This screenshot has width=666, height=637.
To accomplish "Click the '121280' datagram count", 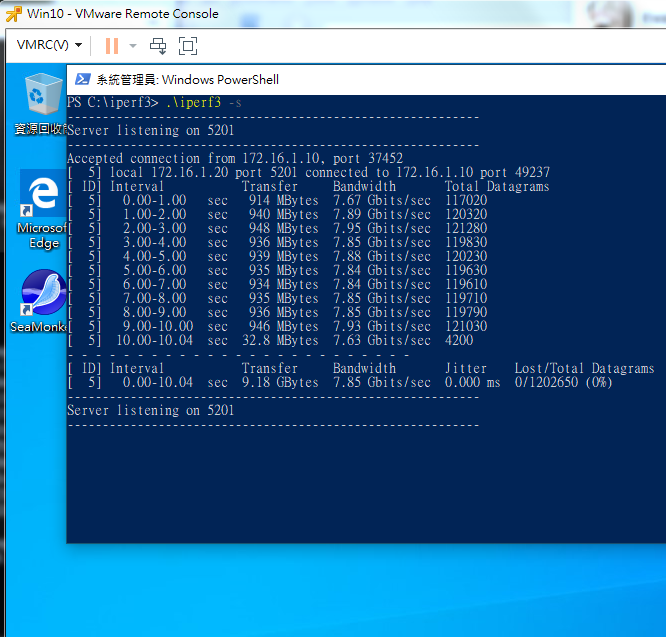I will coord(466,228).
